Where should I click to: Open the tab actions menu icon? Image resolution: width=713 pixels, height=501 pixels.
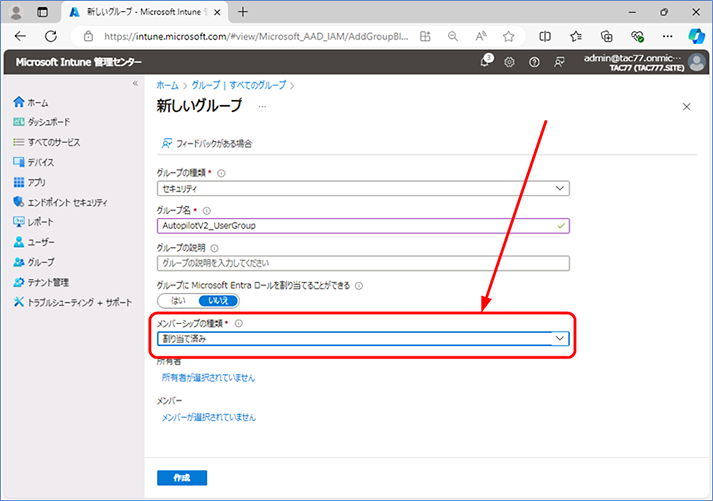point(42,12)
